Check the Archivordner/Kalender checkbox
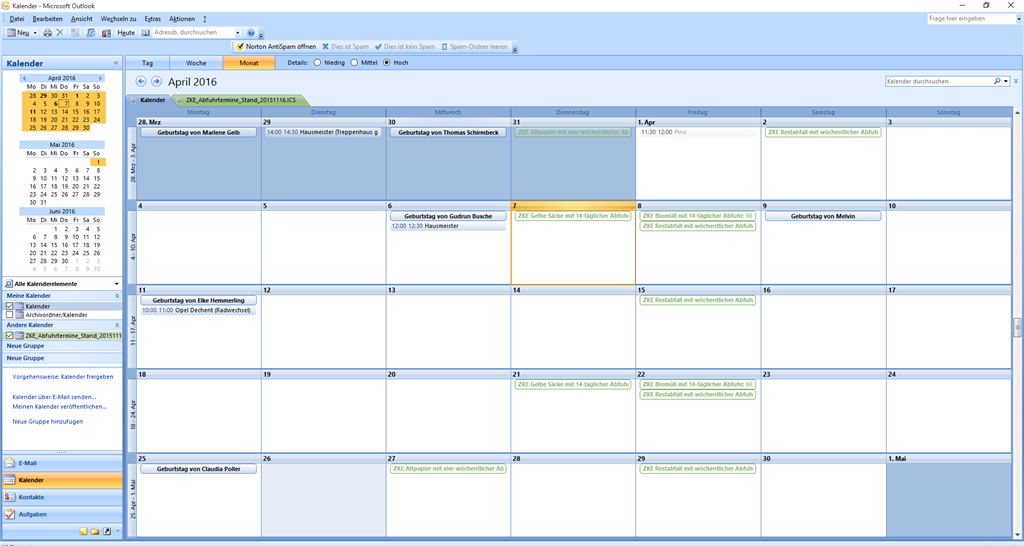1024x546 pixels. pos(10,315)
